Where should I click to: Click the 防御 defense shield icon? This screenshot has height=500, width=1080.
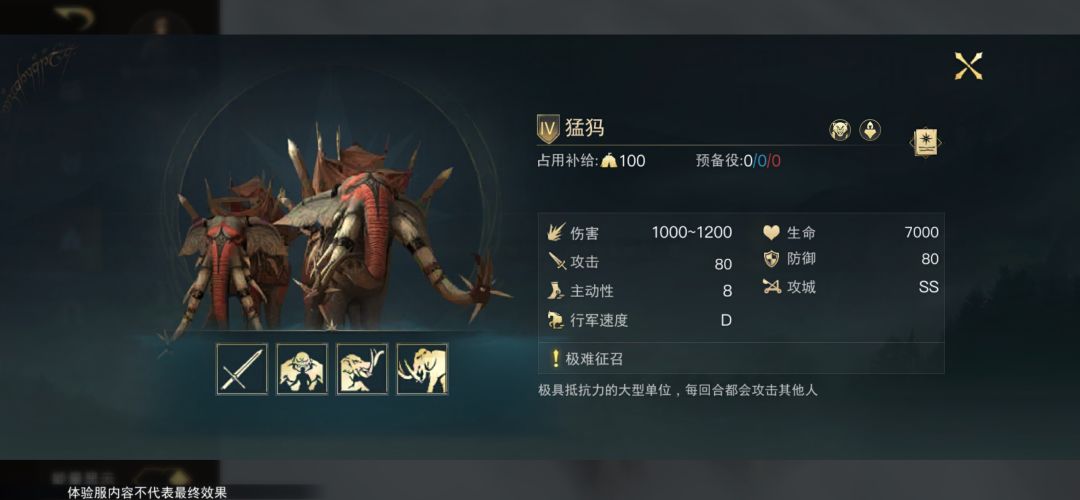click(x=771, y=259)
